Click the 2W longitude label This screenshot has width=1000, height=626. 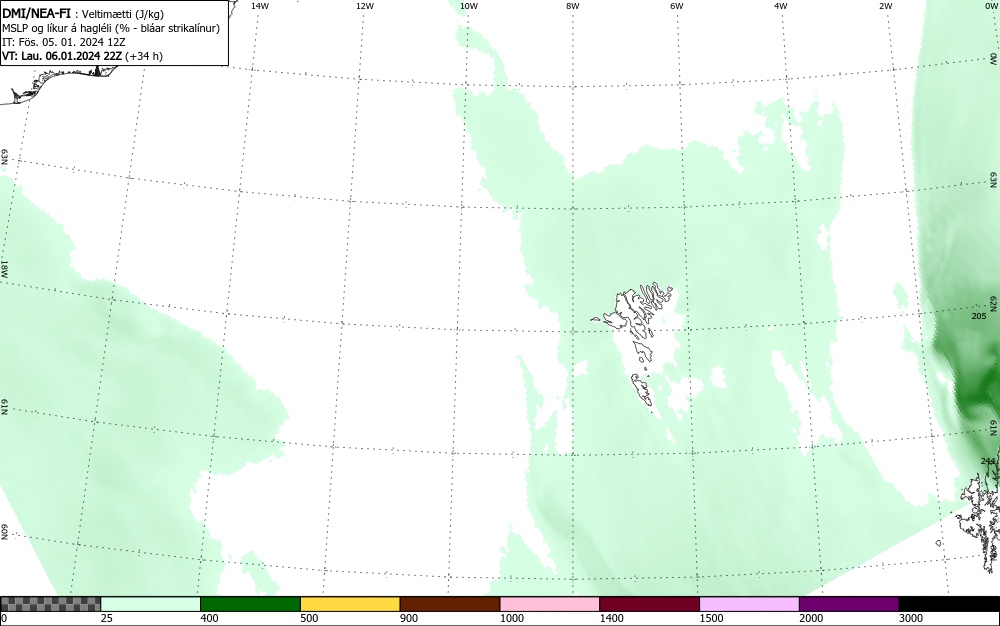pos(885,6)
